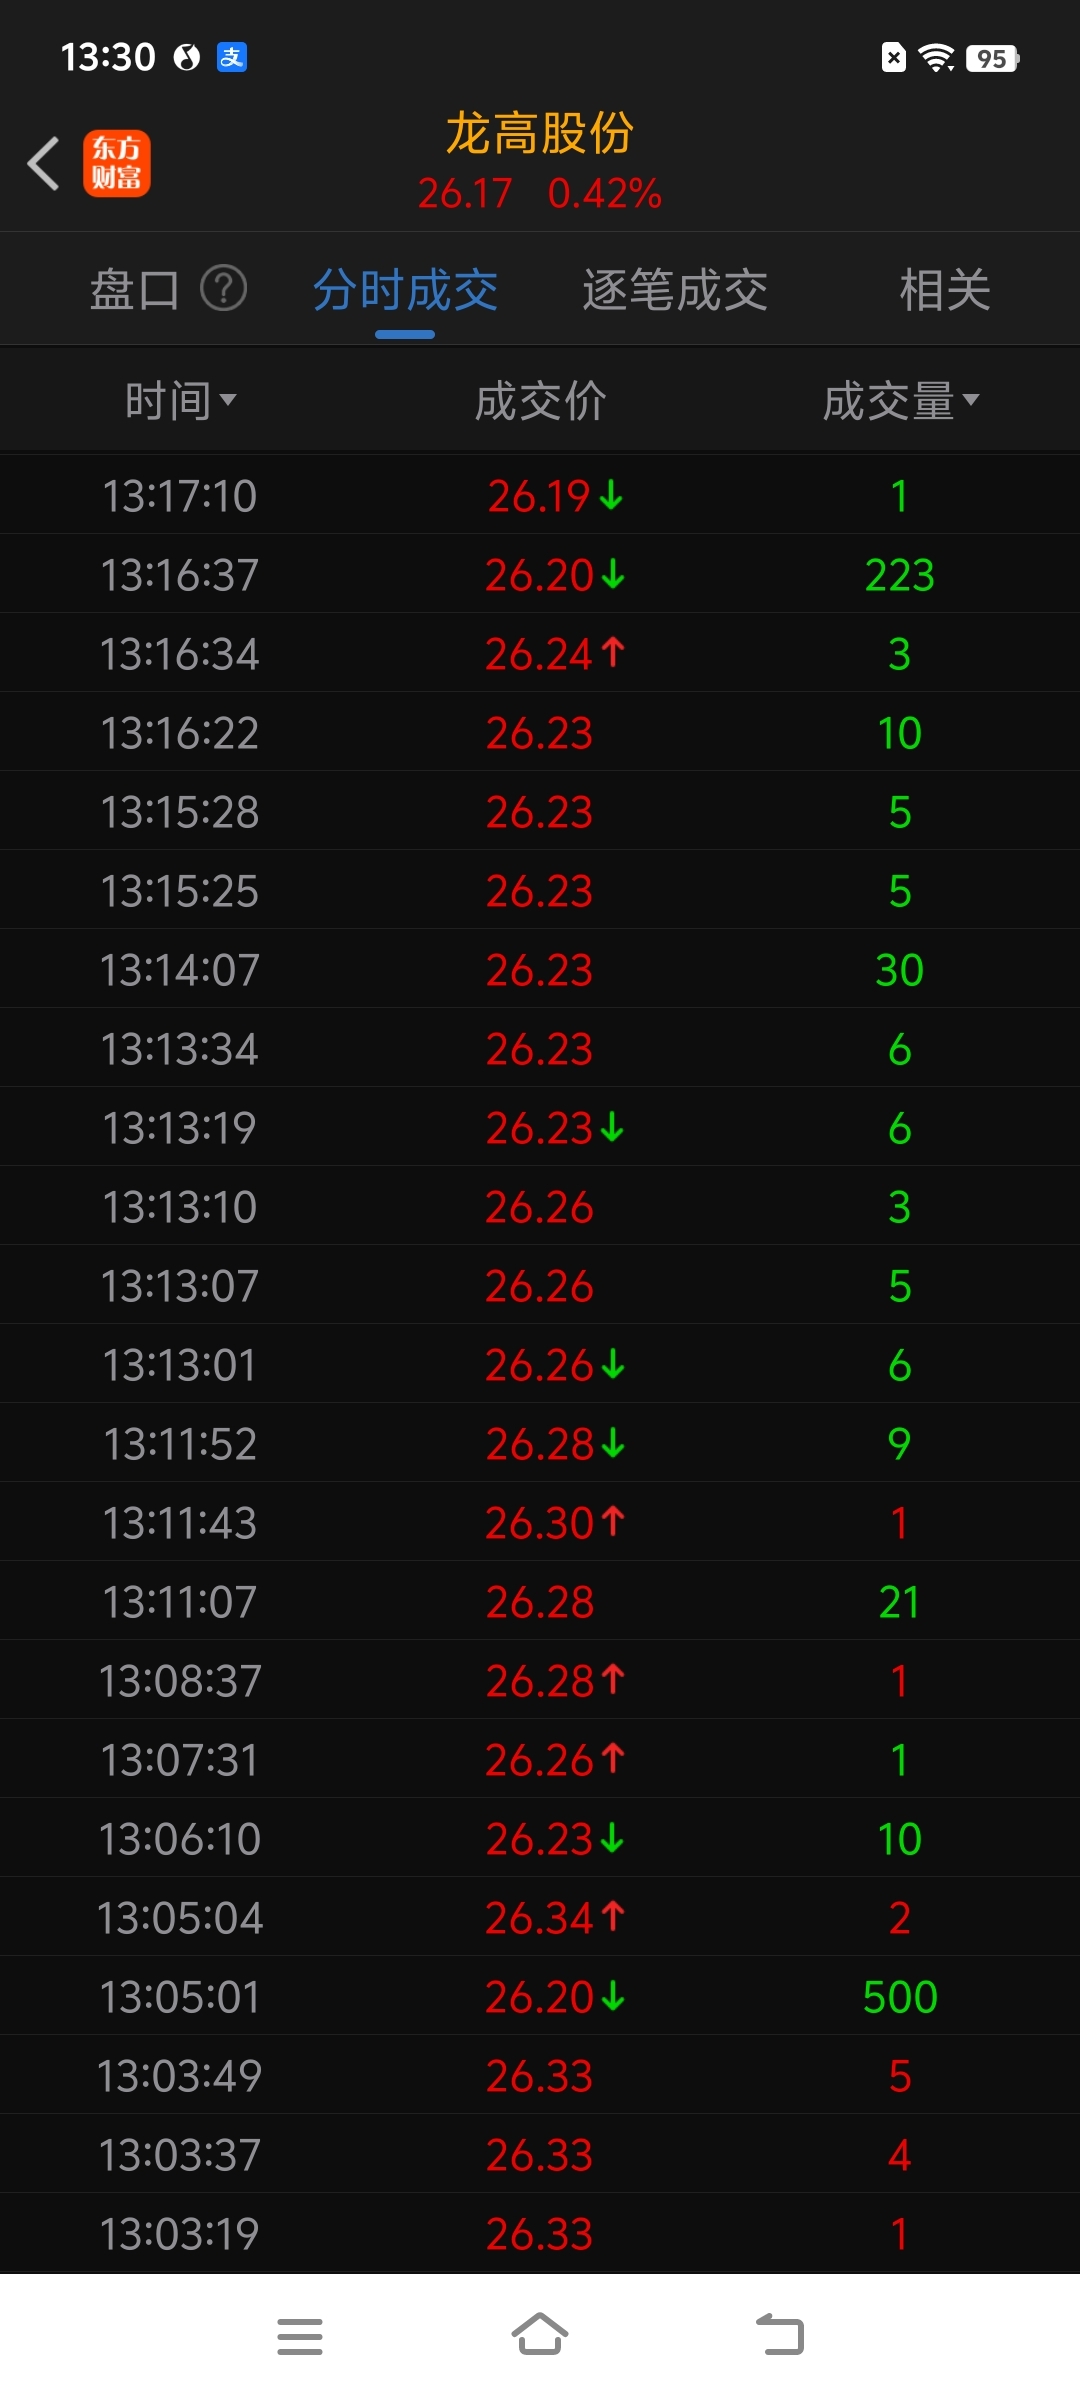Image resolution: width=1080 pixels, height=2400 pixels.
Task: Tap the Wi-Fi status icon
Action: (x=937, y=58)
